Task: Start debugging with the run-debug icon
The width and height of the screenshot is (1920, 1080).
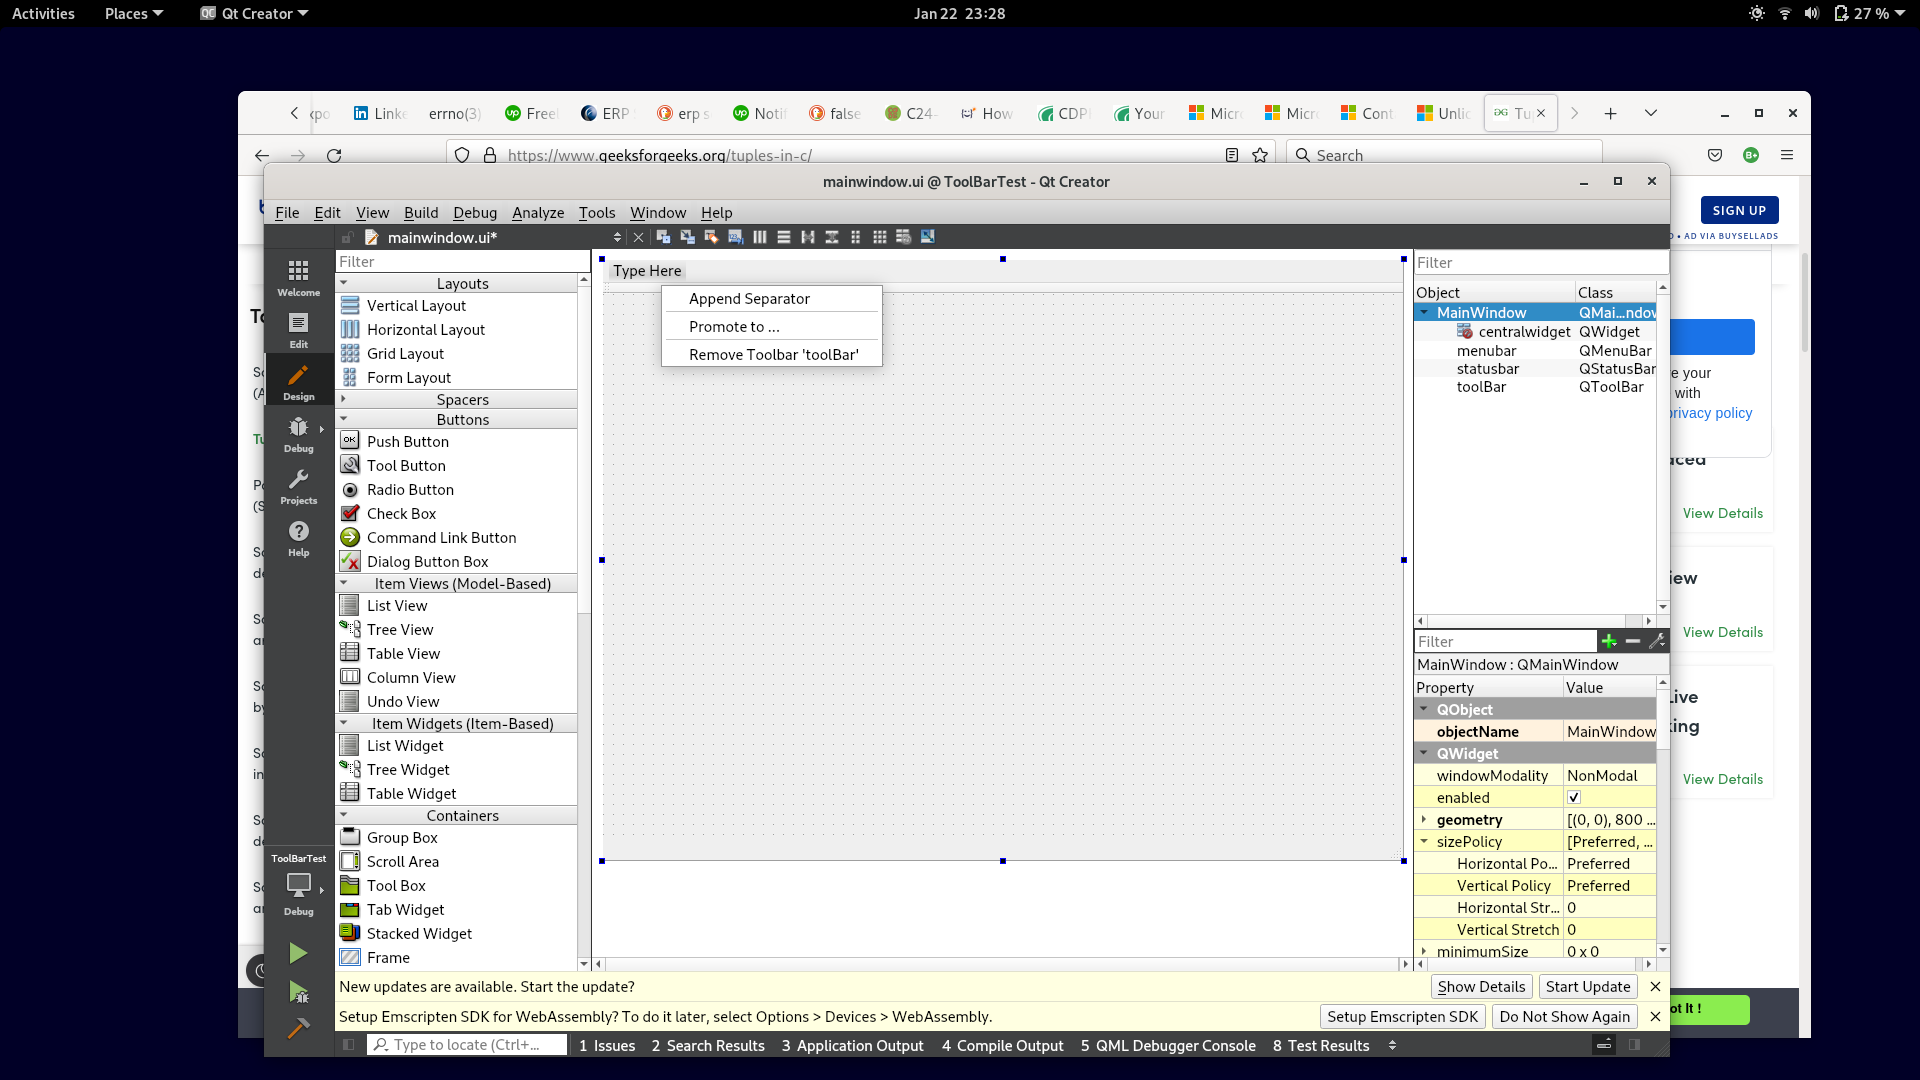Action: [x=298, y=992]
